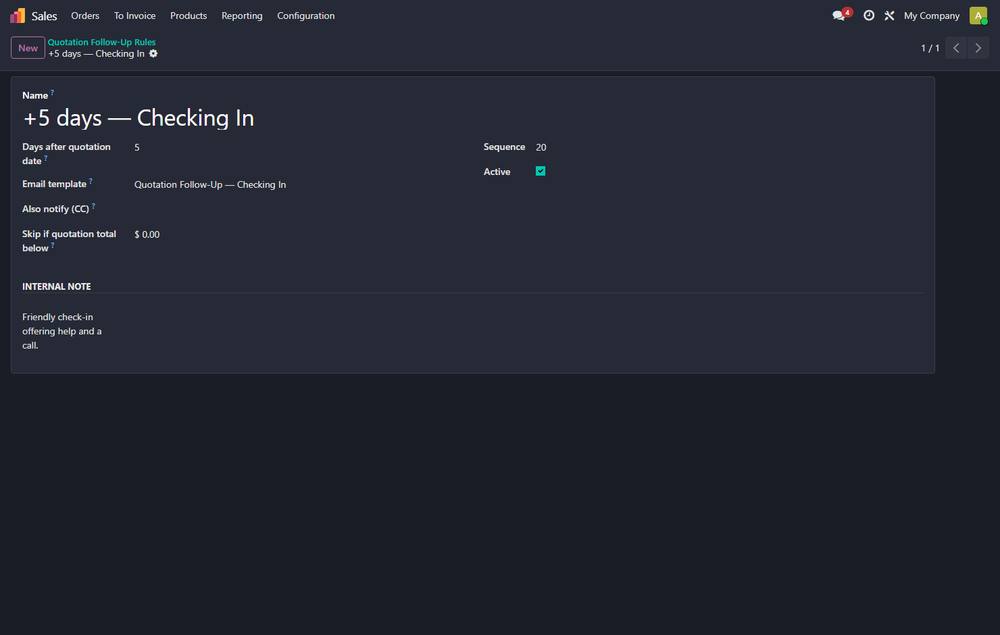Screen dimensions: 1000x635
Task: Click the 1 / 1 pager counter
Action: 930,48
